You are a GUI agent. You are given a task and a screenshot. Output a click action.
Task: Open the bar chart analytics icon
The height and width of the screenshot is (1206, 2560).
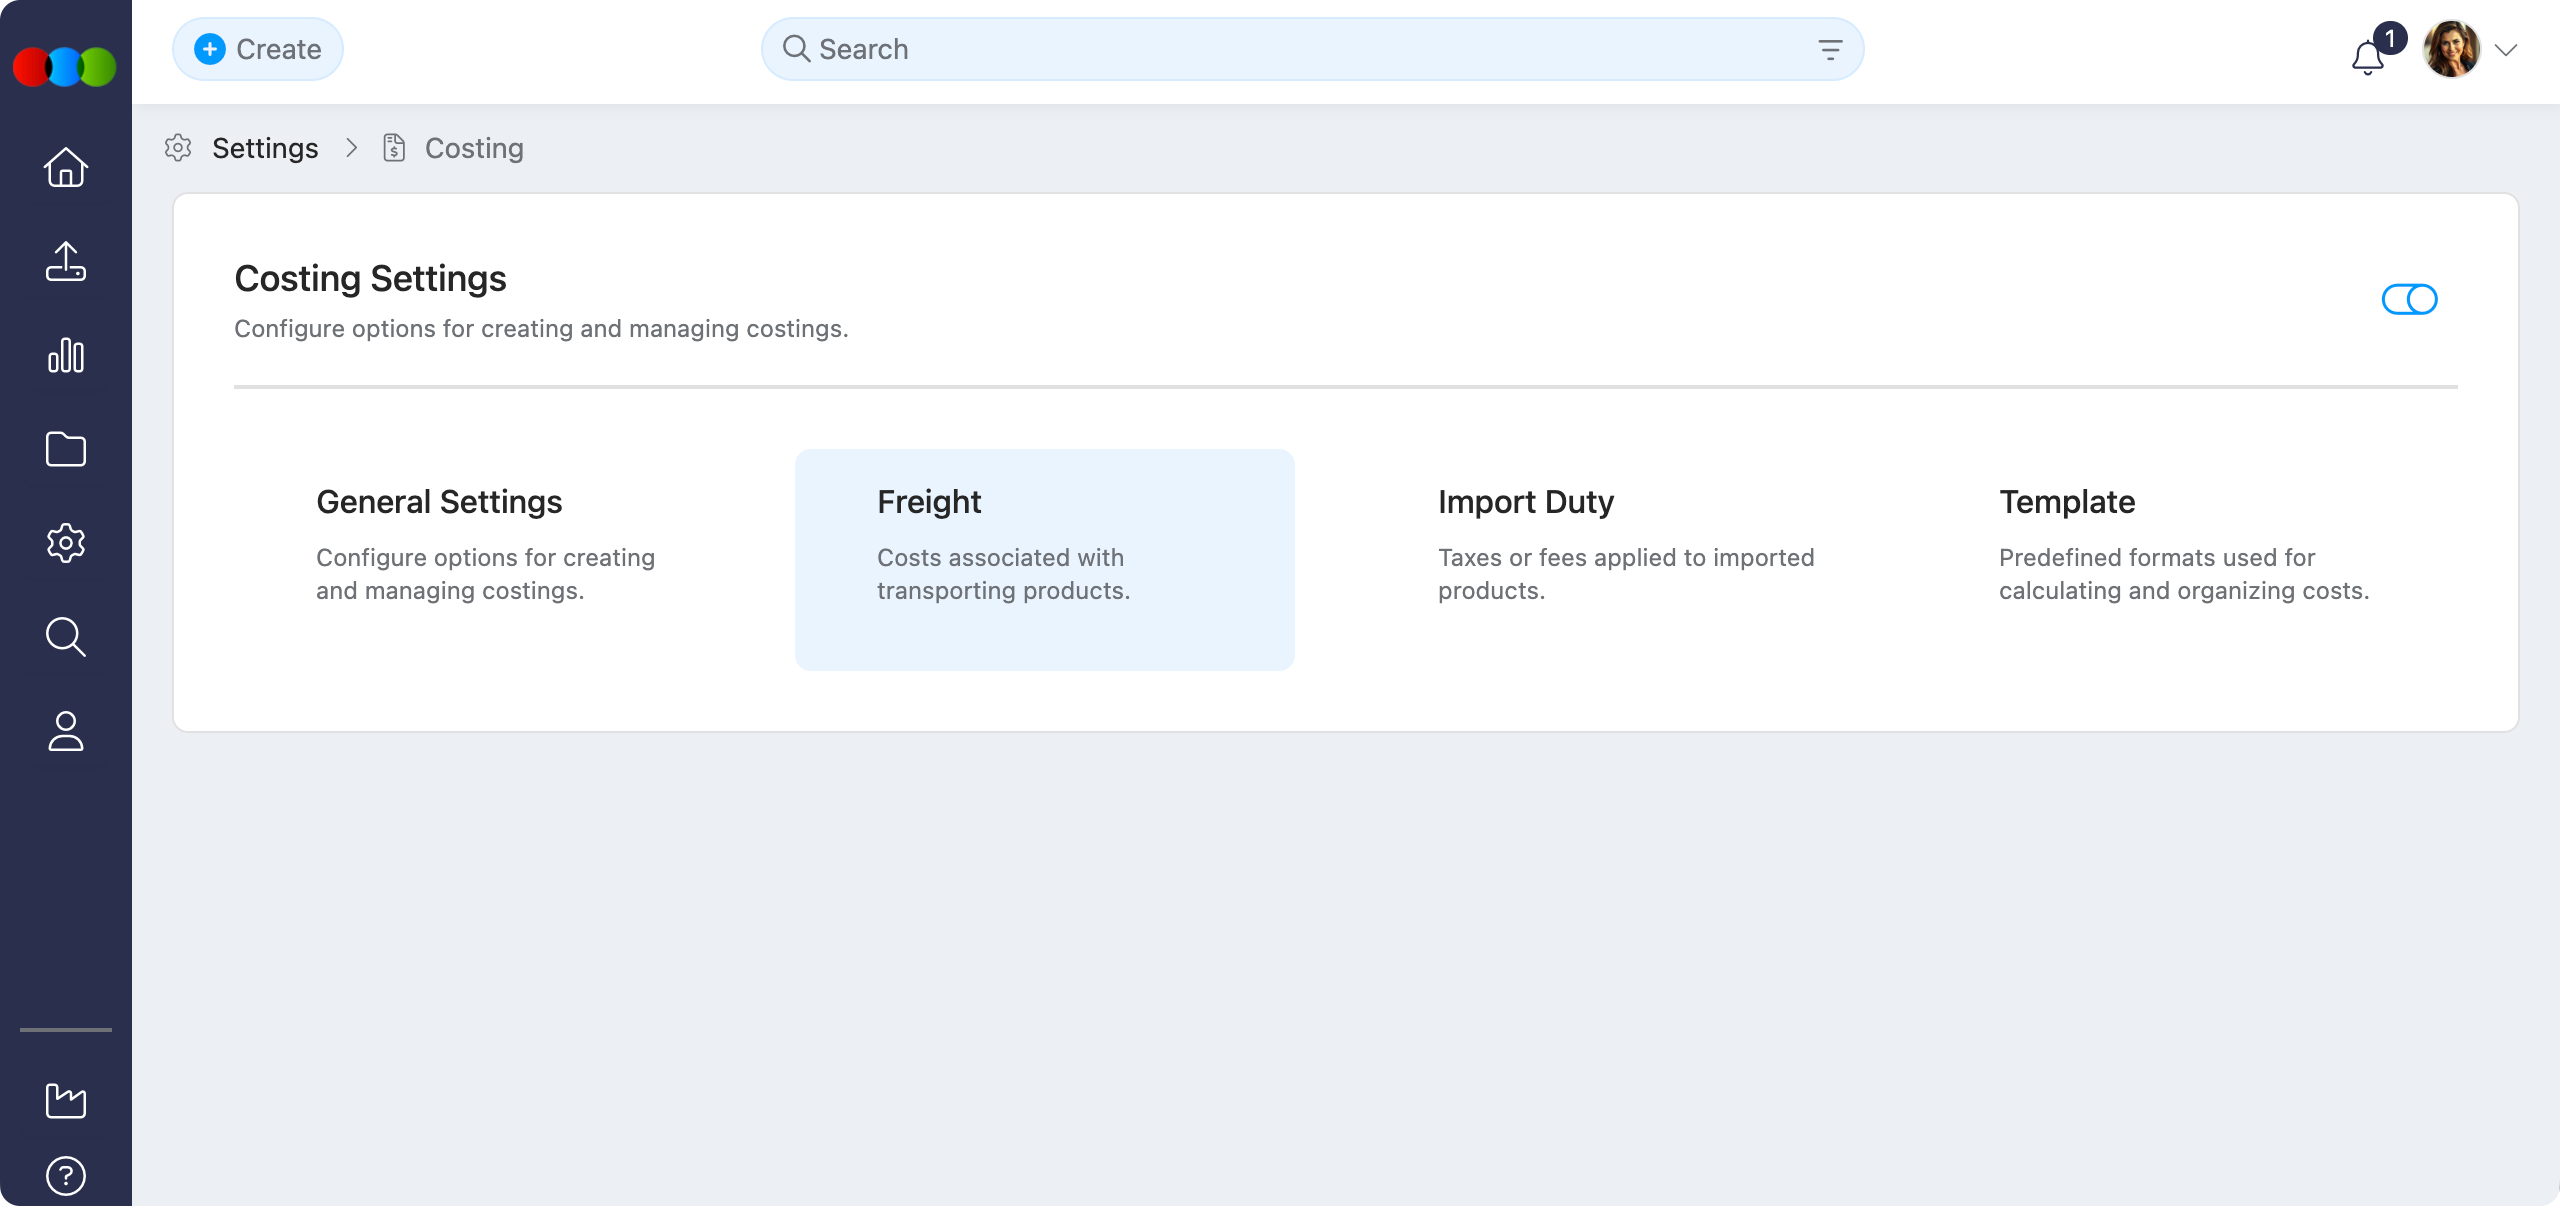coord(66,355)
